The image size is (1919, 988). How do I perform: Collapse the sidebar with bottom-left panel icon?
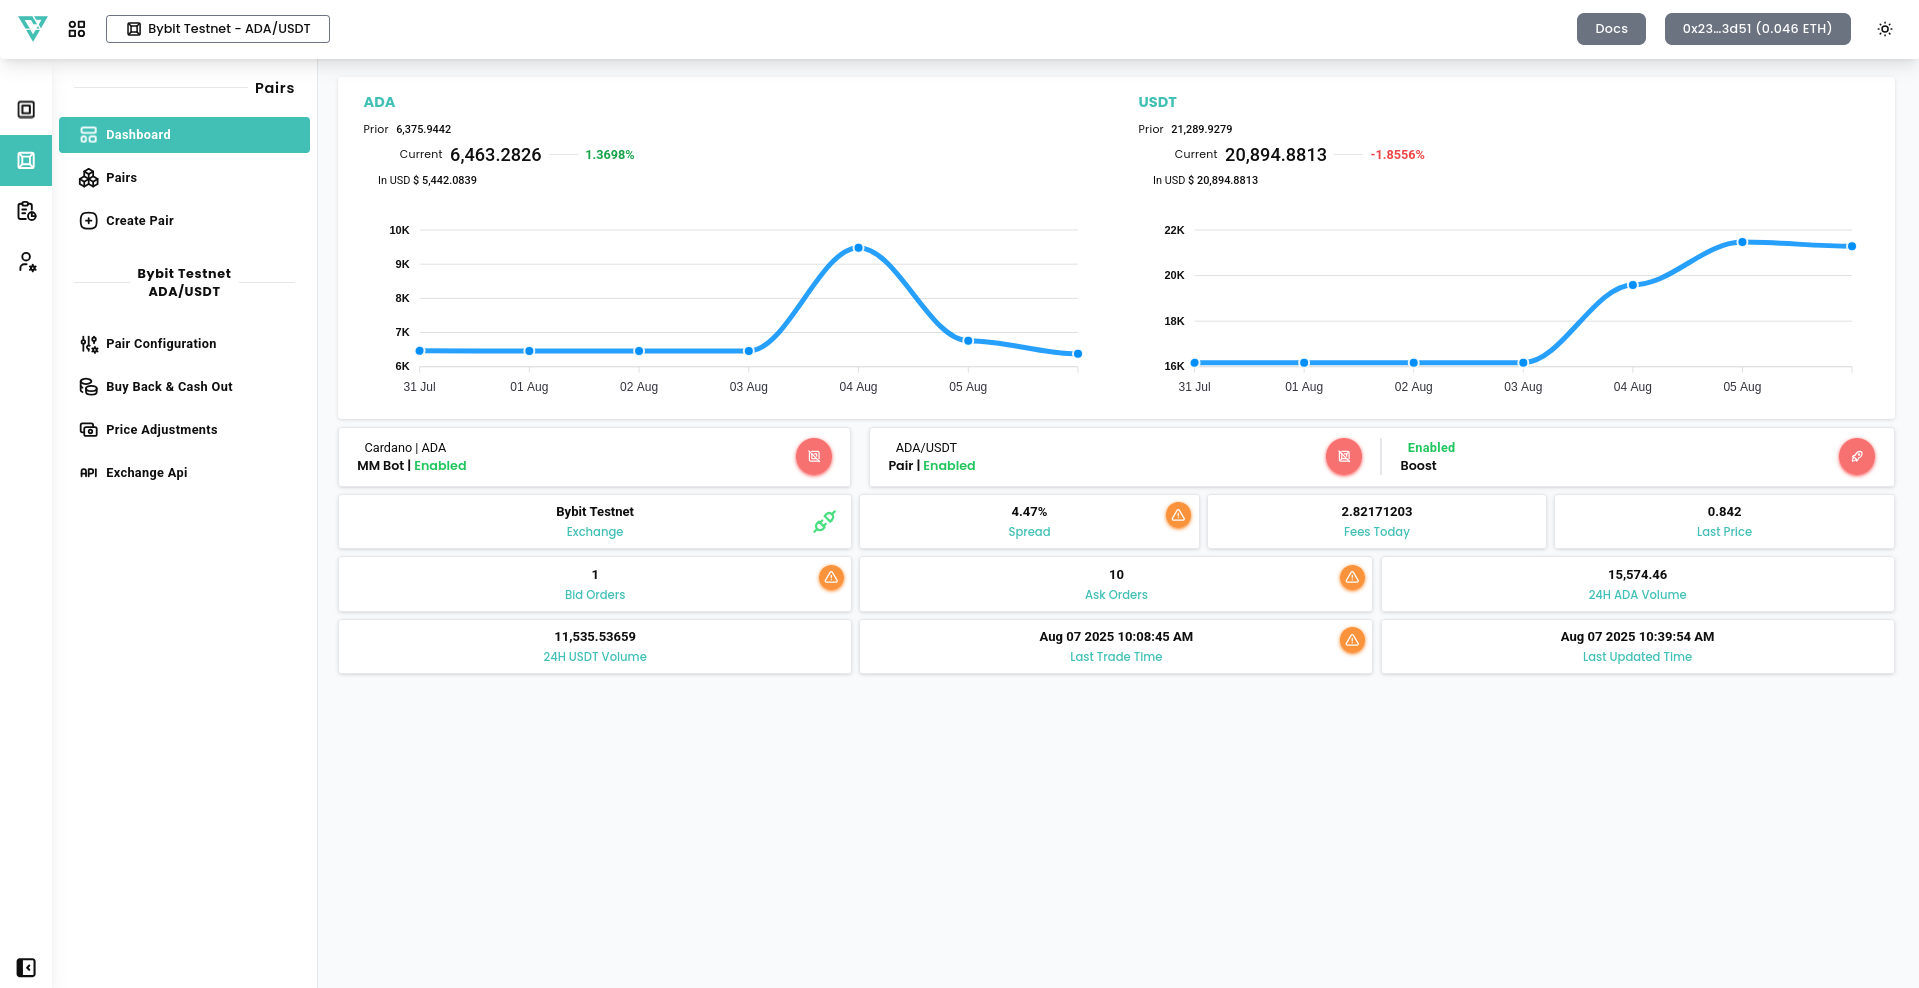point(27,967)
